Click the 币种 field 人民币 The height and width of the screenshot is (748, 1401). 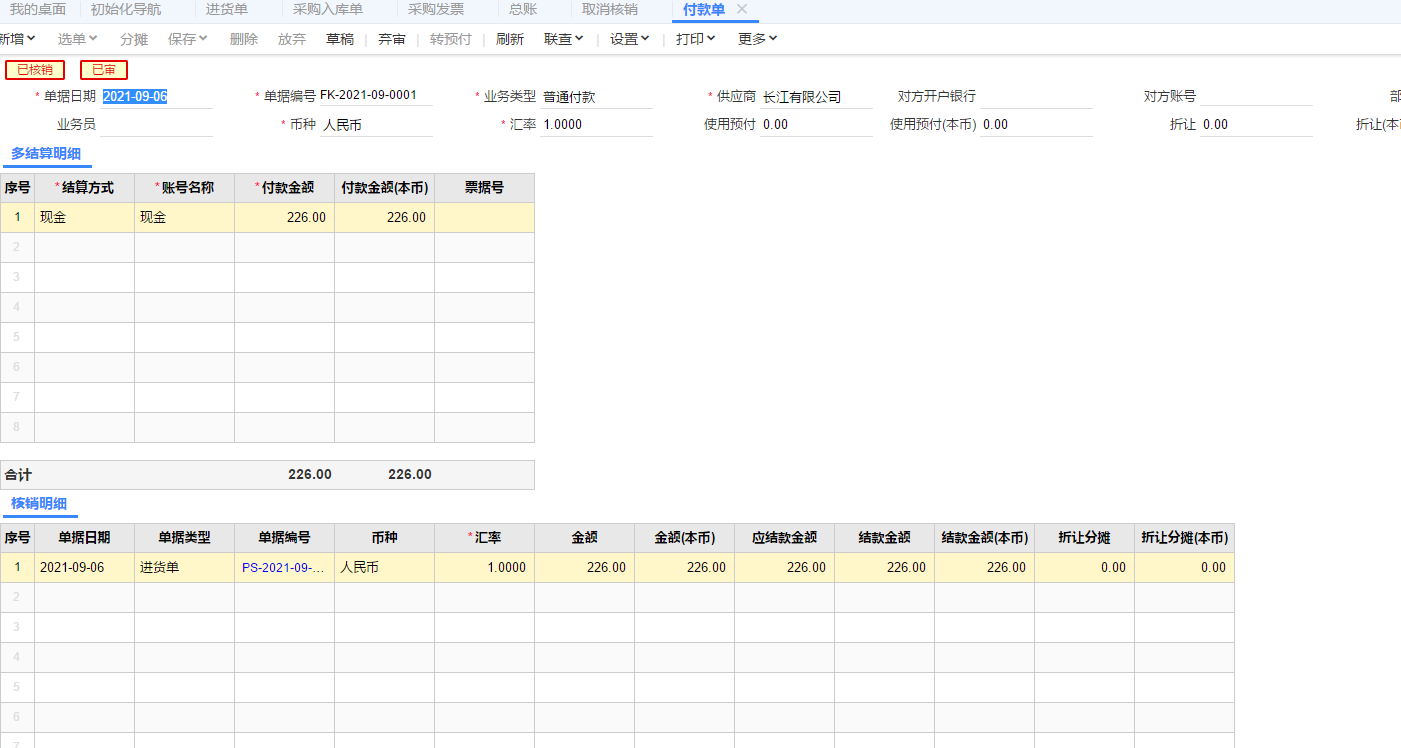[x=376, y=125]
